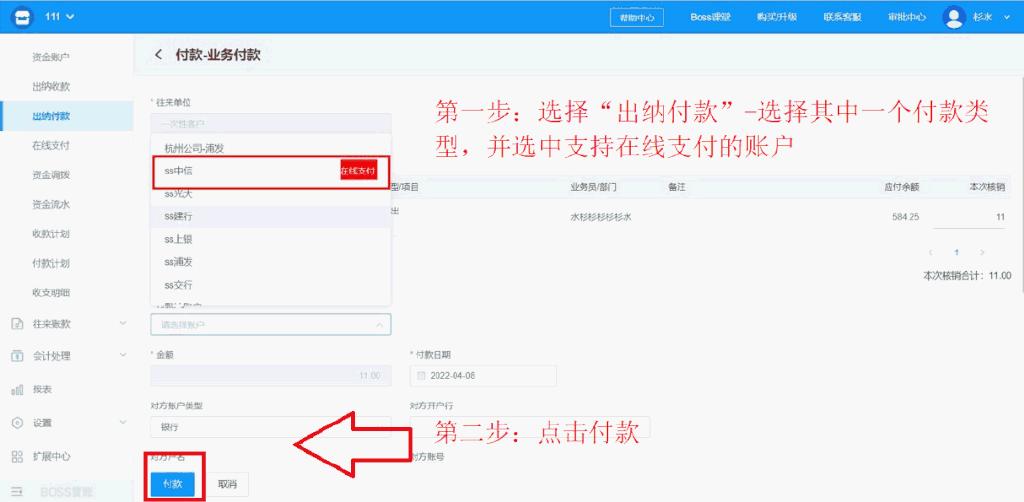
Task: Edit the 本次核销 value 11
Action: coord(969,217)
